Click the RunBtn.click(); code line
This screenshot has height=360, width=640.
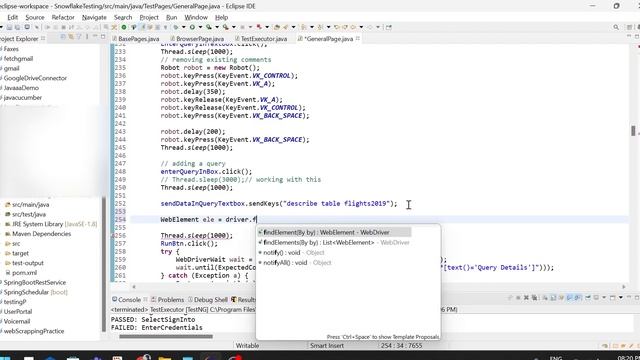click(x=189, y=244)
